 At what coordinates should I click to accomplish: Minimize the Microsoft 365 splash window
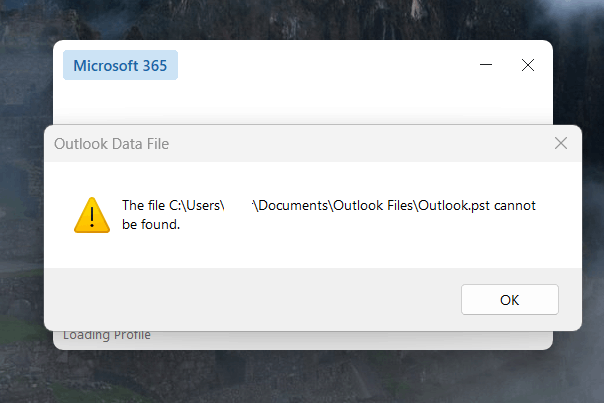click(x=486, y=65)
